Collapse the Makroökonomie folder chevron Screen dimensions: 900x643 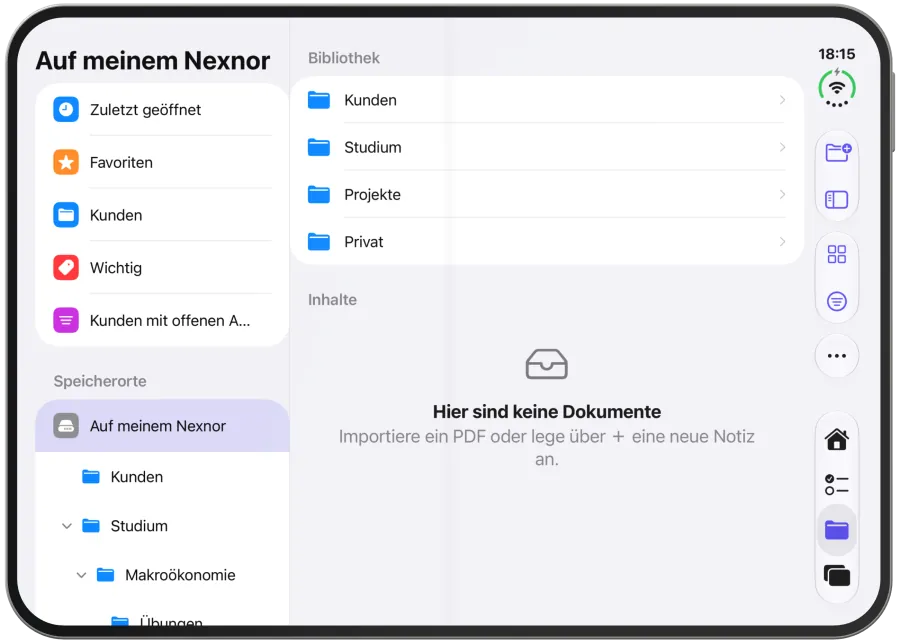(x=82, y=575)
